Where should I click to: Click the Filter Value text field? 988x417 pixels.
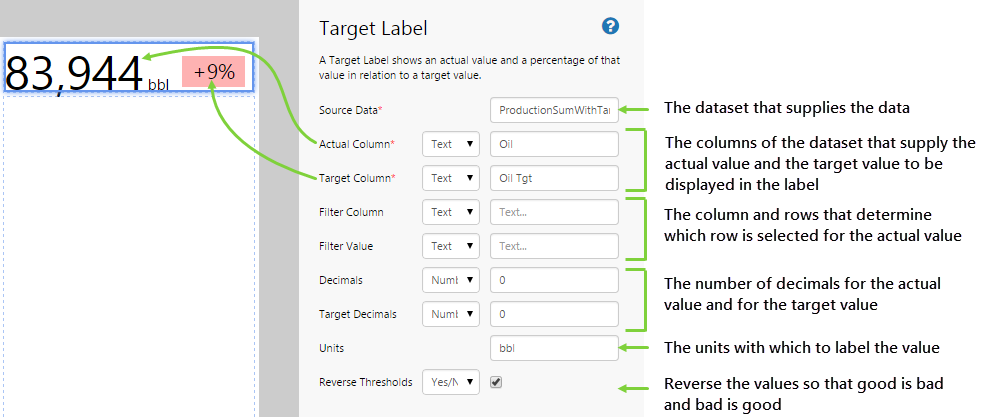tap(555, 246)
